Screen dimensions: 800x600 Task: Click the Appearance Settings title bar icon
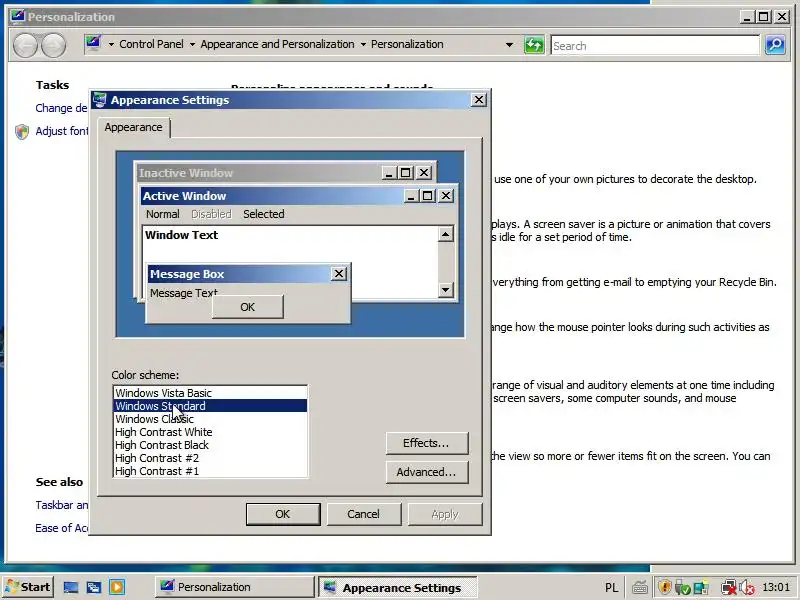tap(101, 100)
